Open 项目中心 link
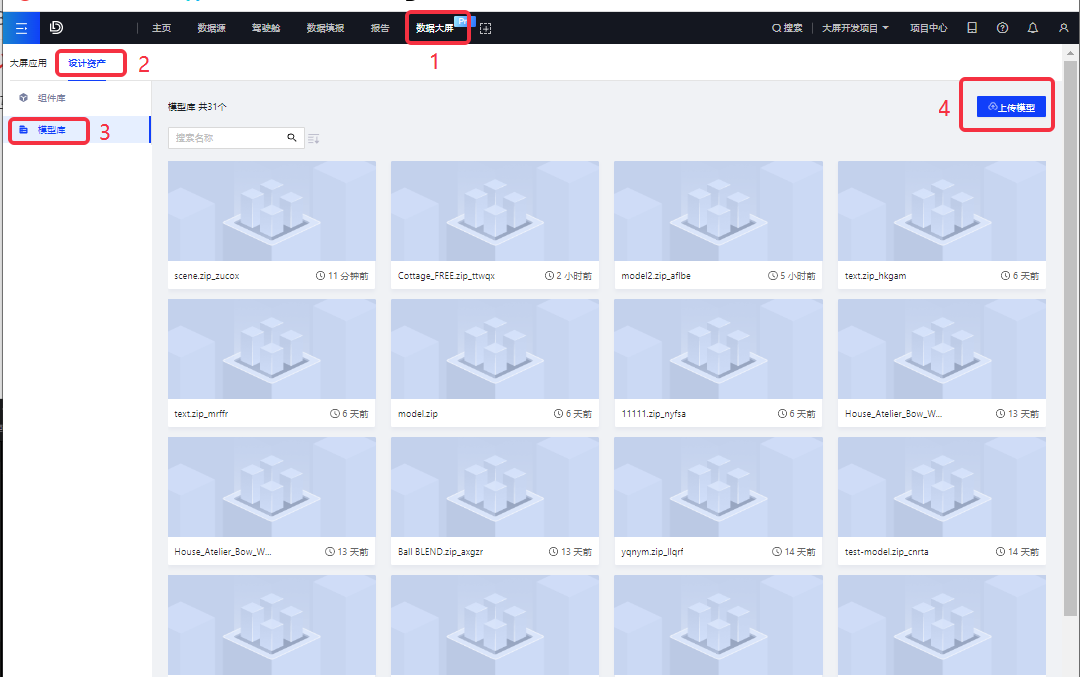This screenshot has width=1080, height=677. [x=928, y=28]
